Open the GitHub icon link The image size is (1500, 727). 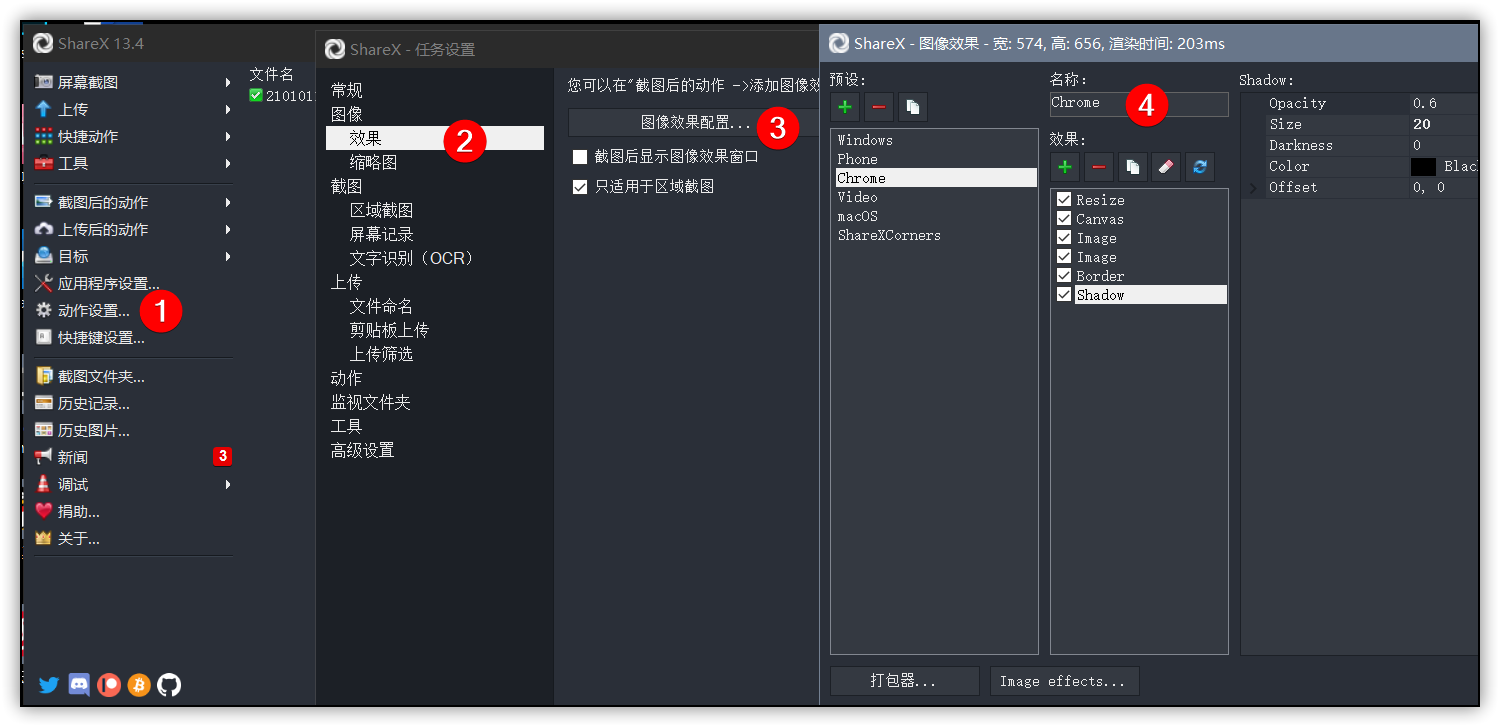coord(170,685)
